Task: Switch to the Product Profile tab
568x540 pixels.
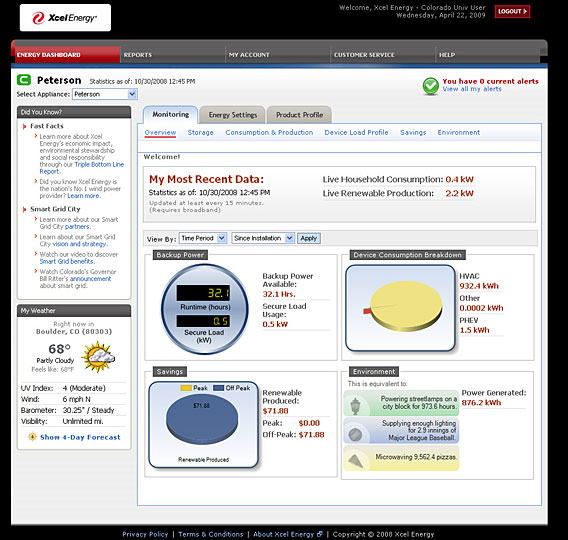Action: (x=299, y=115)
